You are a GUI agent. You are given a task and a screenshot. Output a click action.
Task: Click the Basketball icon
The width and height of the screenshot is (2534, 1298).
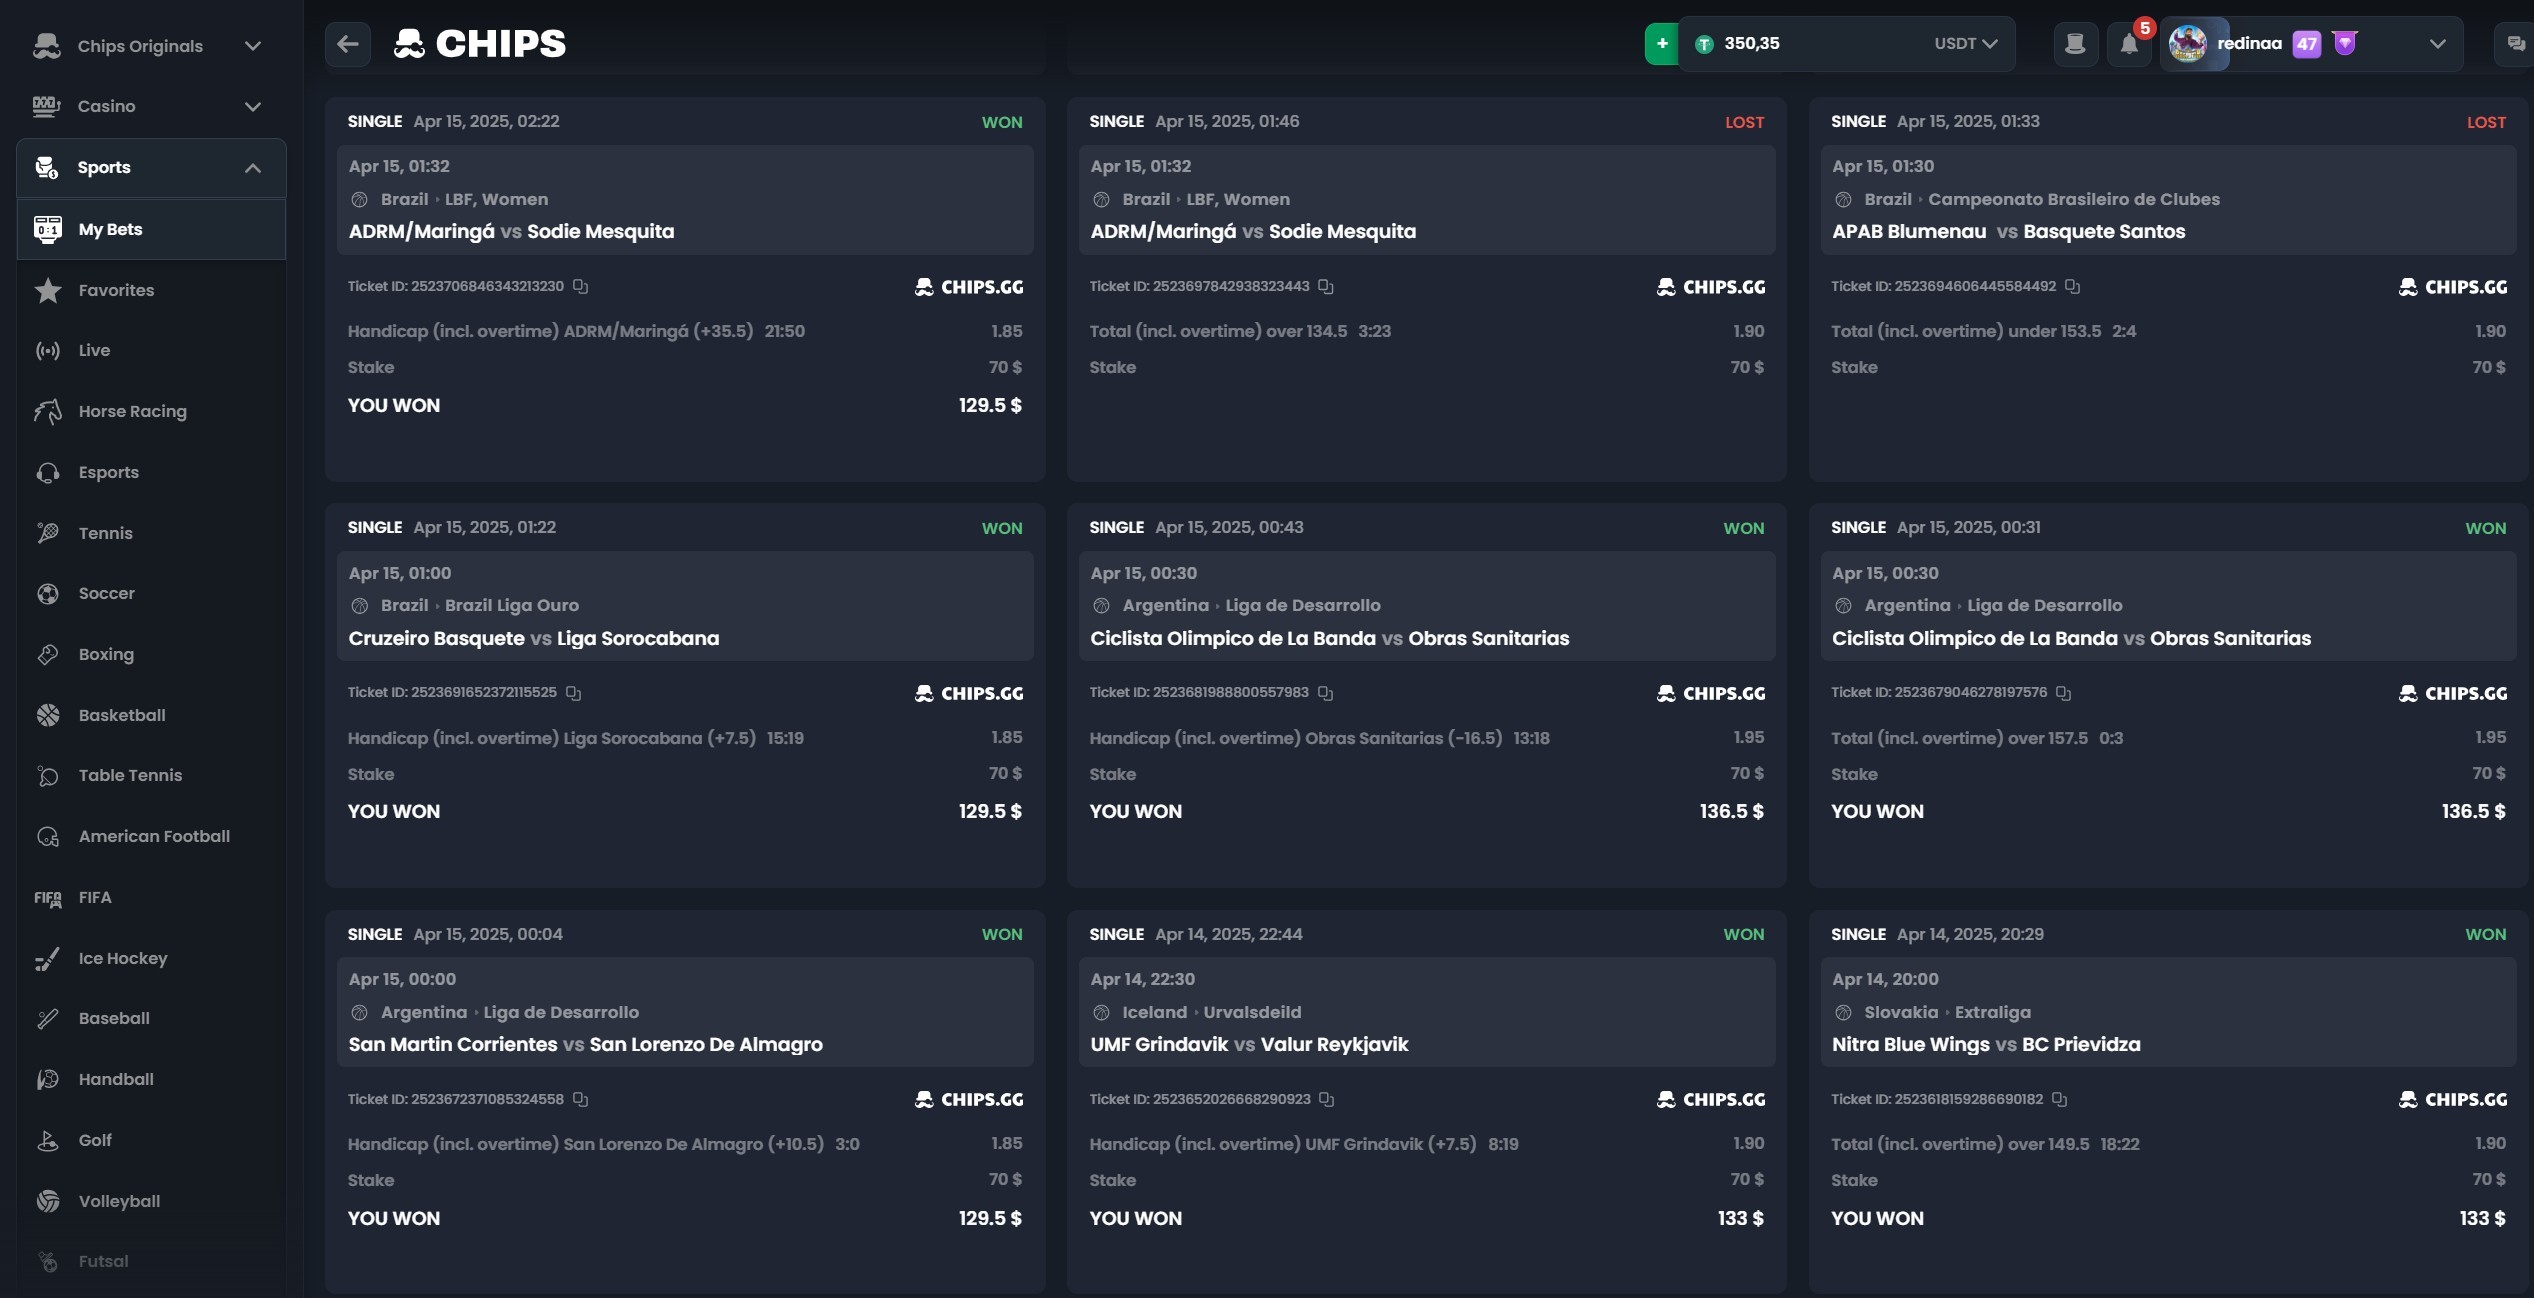coord(48,715)
